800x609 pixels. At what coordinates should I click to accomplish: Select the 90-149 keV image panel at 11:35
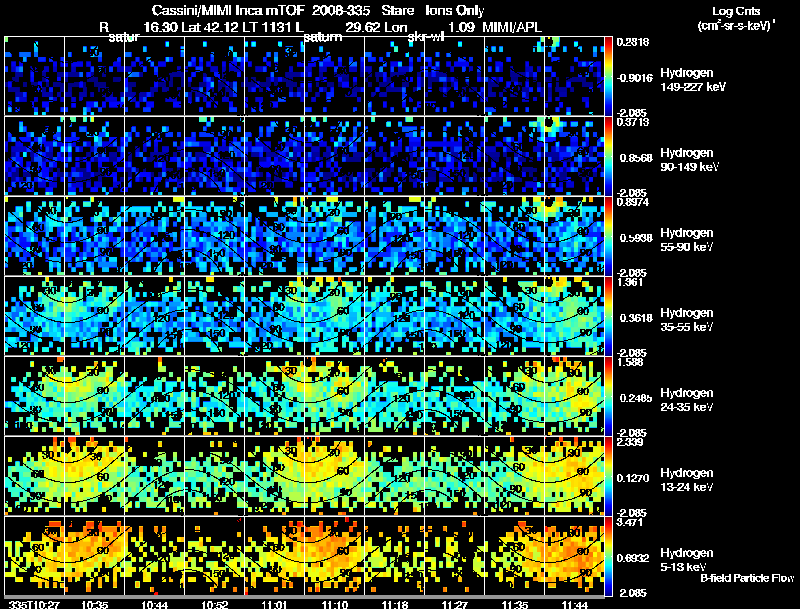click(x=514, y=156)
